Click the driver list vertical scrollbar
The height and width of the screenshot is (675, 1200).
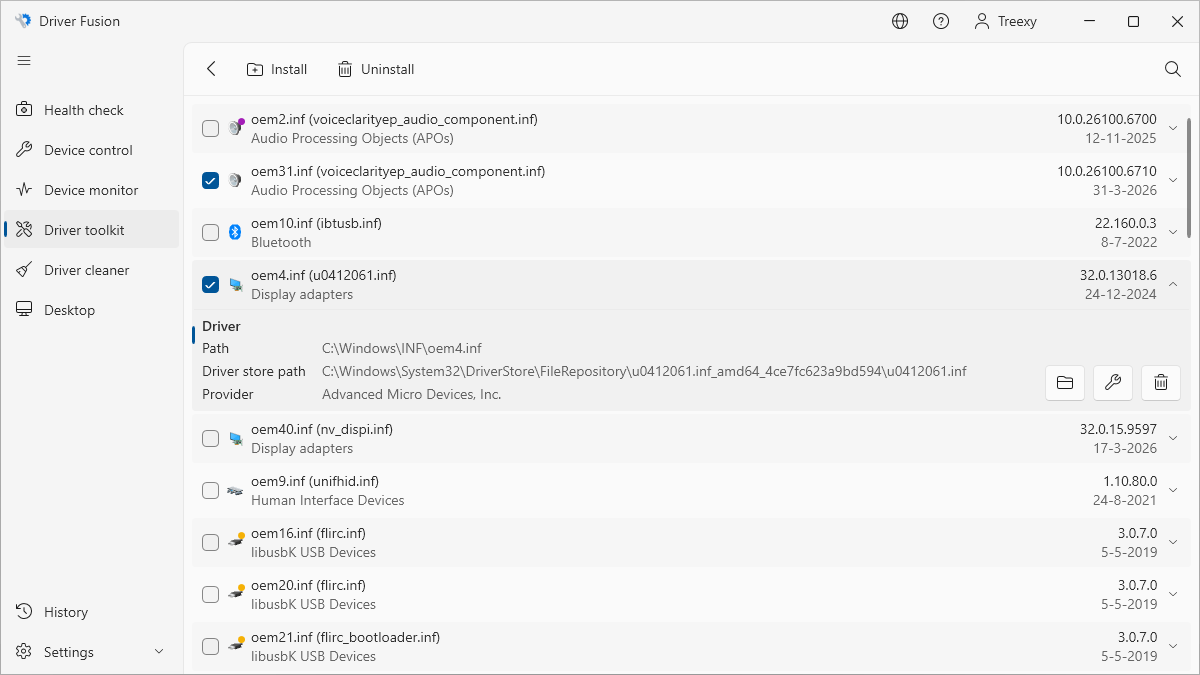(x=1188, y=178)
